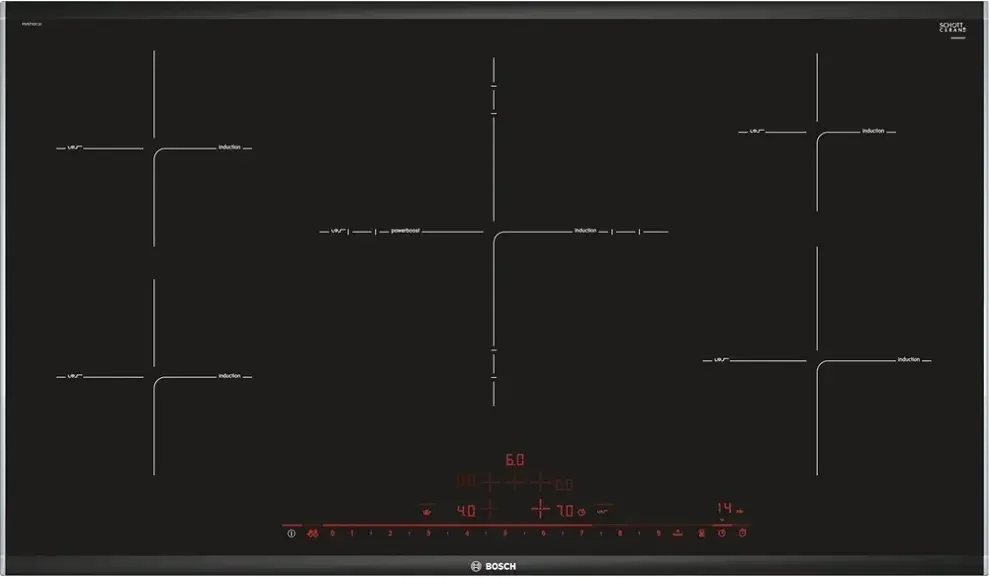Select the zone showing 4.0
Image resolution: width=989 pixels, height=578 pixels.
point(466,511)
